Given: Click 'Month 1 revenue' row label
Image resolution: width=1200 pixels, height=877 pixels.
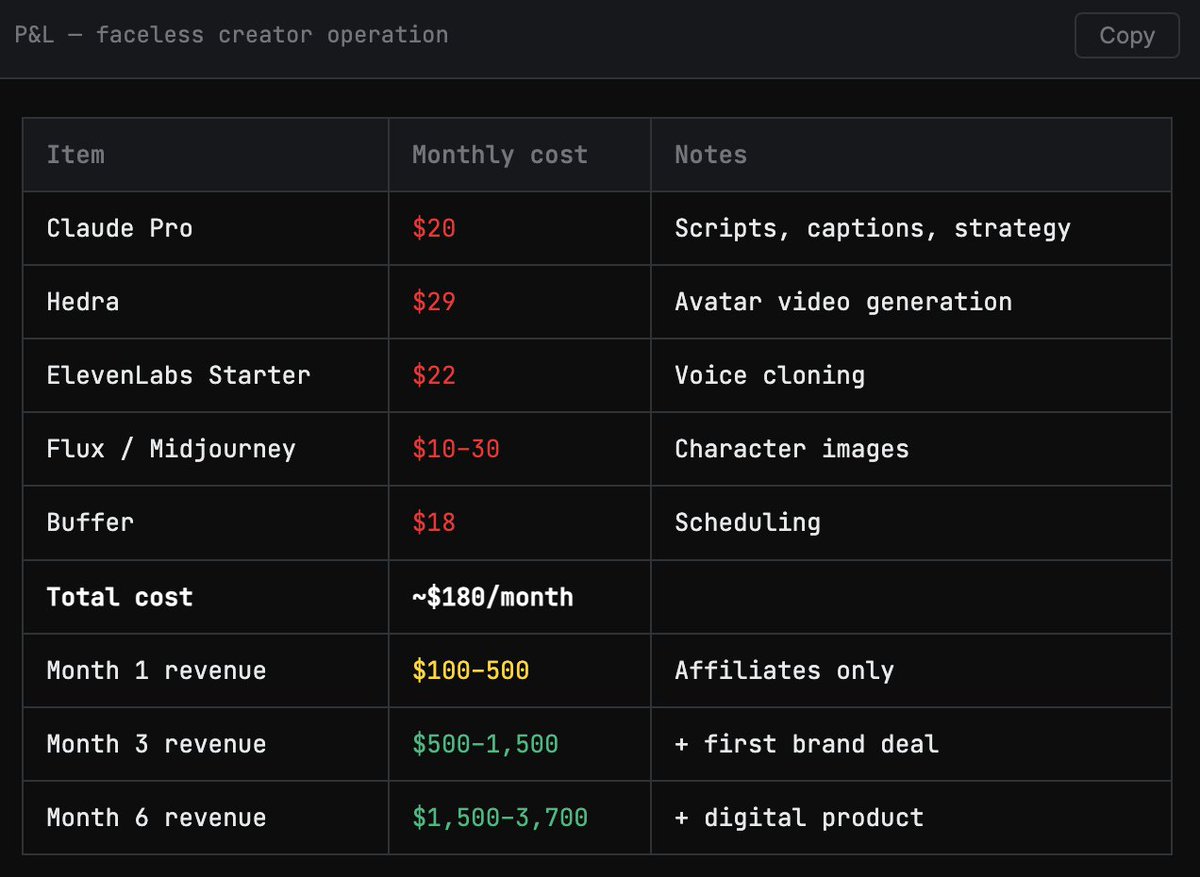Looking at the screenshot, I should (x=157, y=670).
